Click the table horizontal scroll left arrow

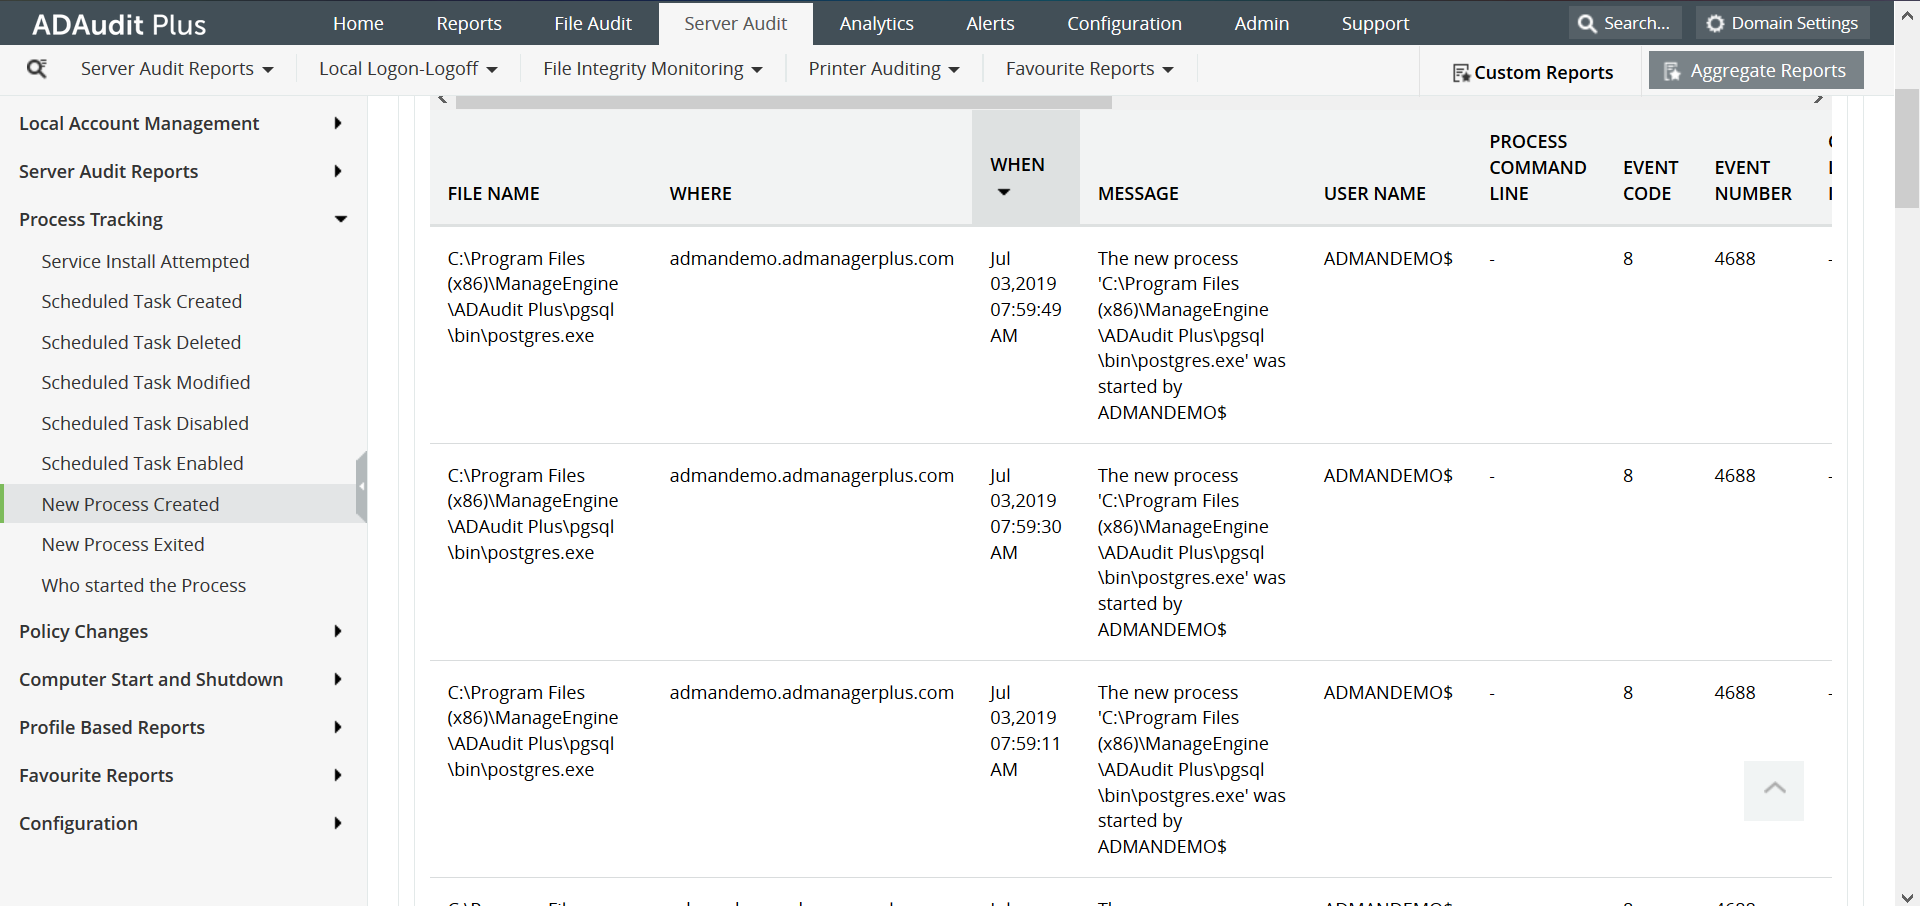pyautogui.click(x=443, y=99)
